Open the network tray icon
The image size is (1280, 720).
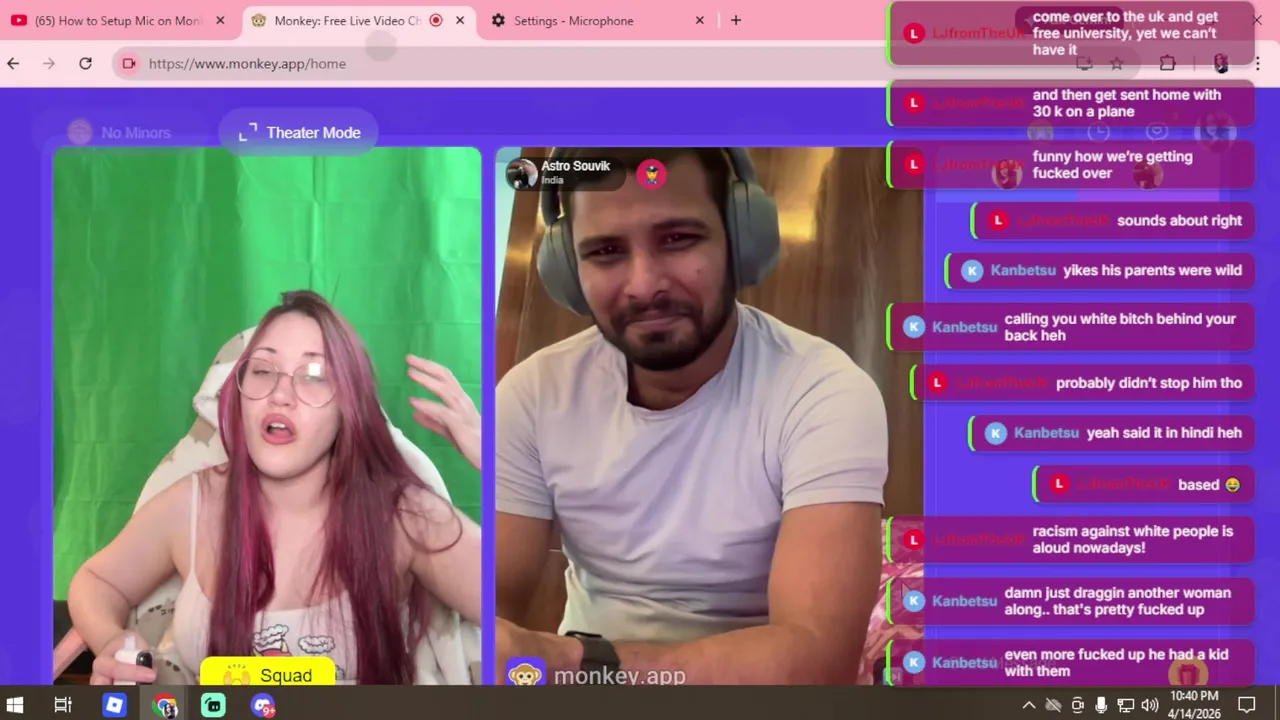(1125, 705)
